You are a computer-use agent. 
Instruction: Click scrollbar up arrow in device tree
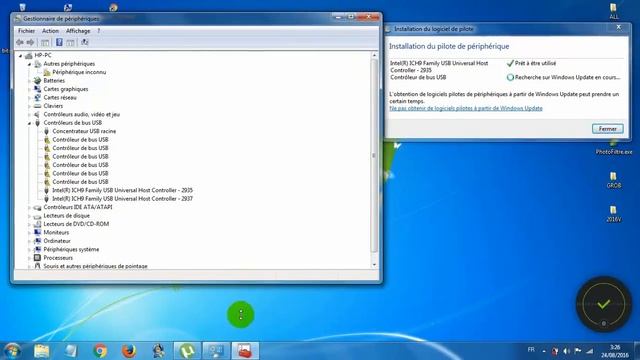[x=374, y=55]
